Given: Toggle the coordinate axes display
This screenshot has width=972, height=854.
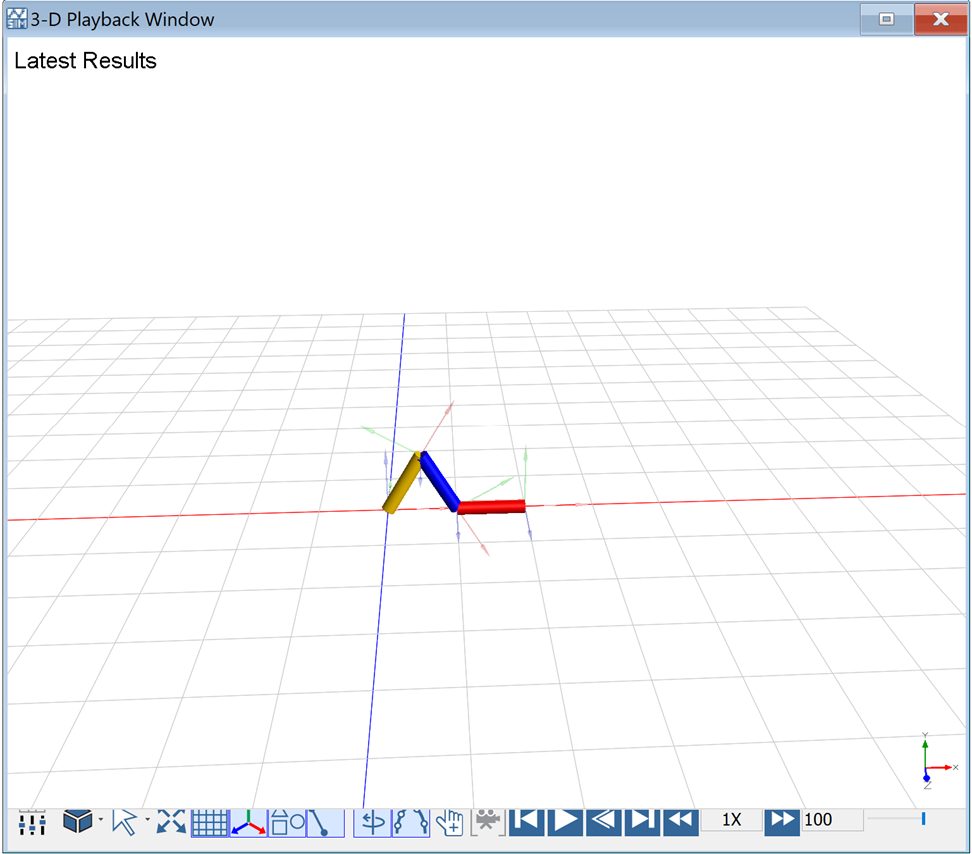Looking at the screenshot, I should tap(249, 823).
